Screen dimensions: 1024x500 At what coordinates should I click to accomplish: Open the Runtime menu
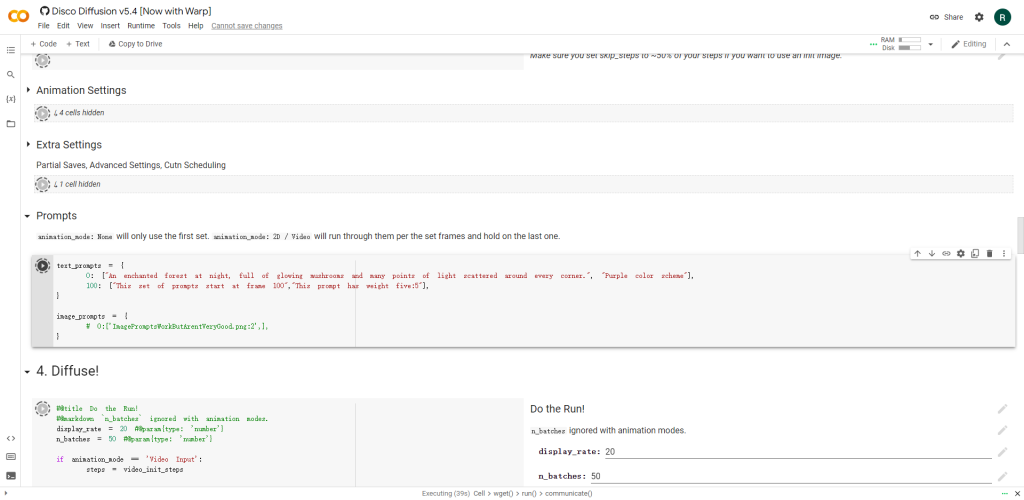point(141,26)
